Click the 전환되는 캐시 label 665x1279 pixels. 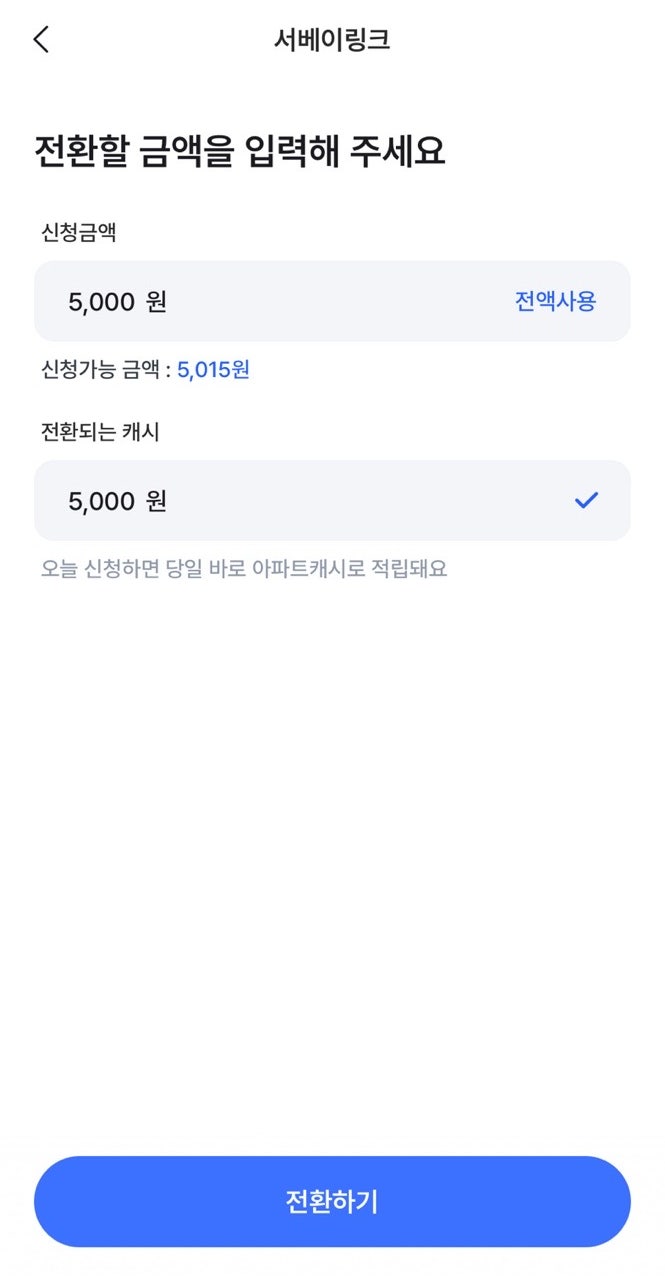pos(101,433)
